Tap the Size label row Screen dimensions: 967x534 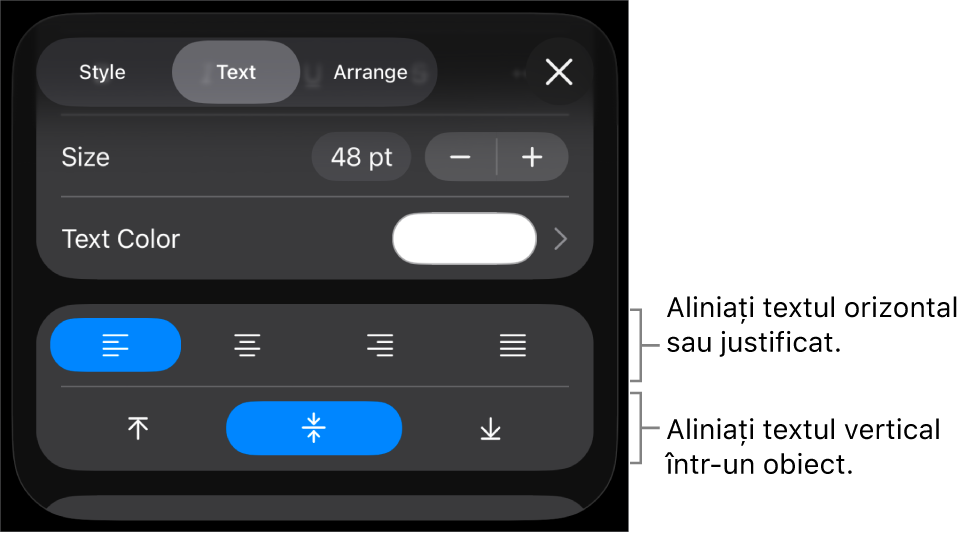pyautogui.click(x=315, y=157)
